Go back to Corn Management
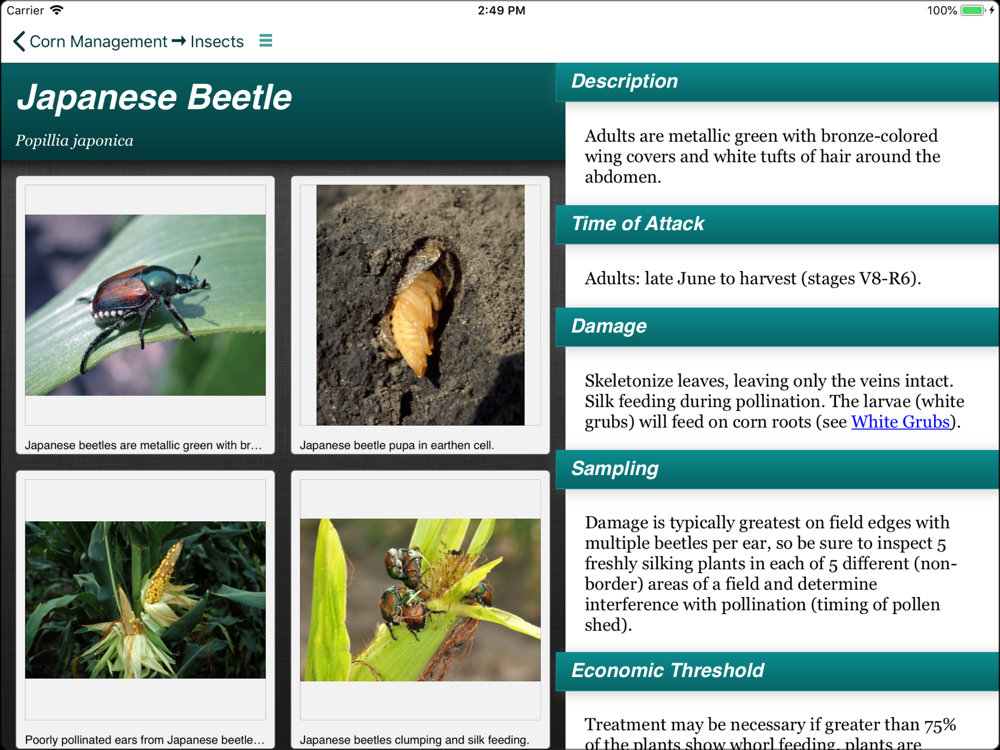This screenshot has height=750, width=1000. (x=98, y=41)
